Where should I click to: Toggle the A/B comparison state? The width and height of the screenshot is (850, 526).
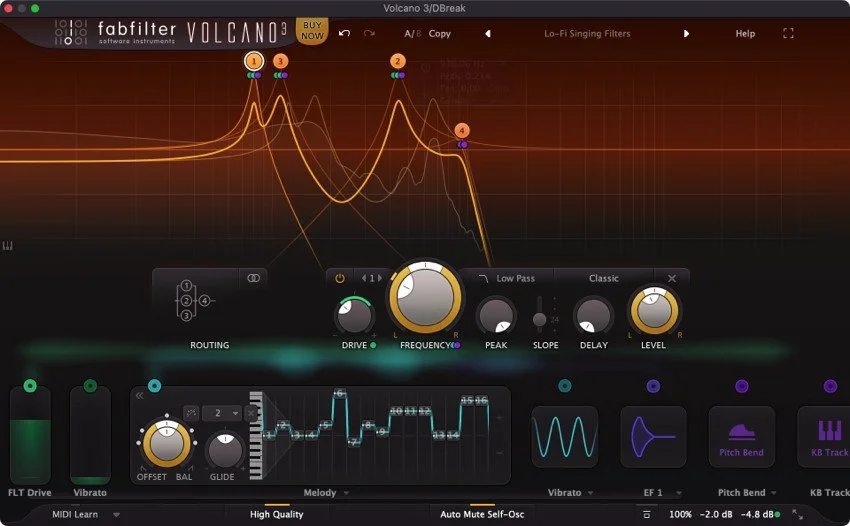click(x=413, y=34)
